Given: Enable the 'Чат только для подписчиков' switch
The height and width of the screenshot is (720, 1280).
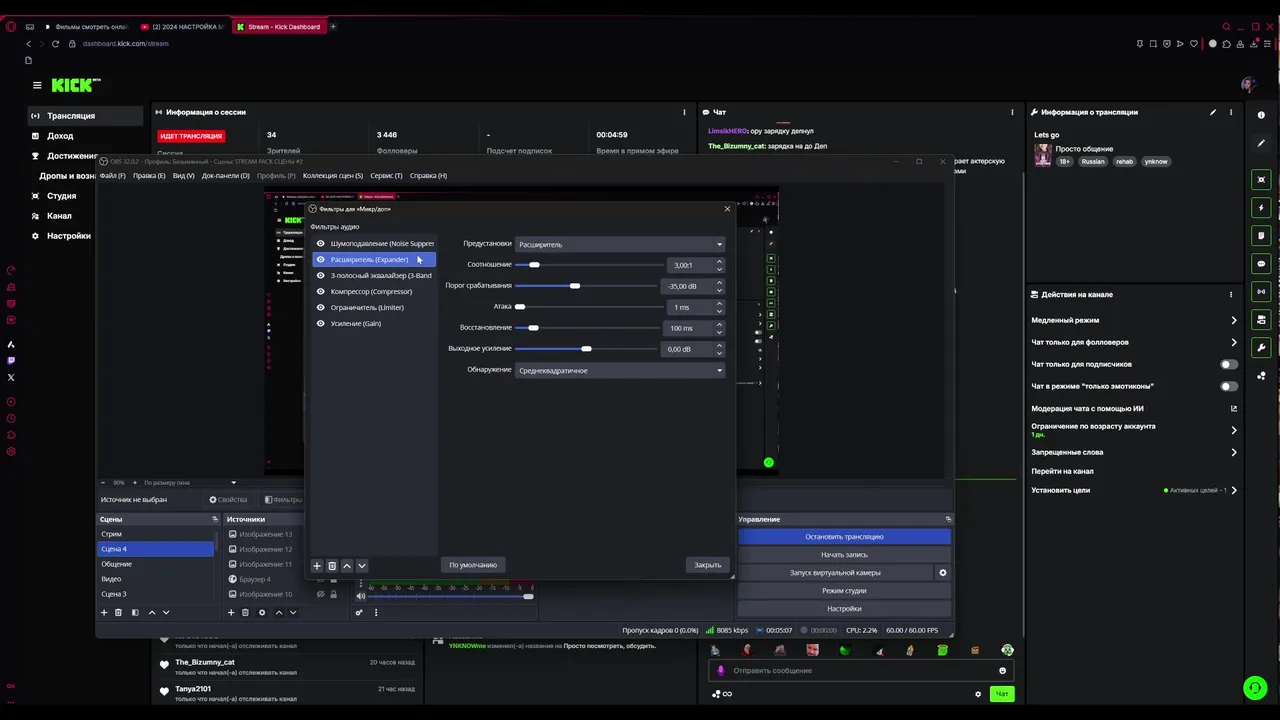Looking at the screenshot, I should (x=1229, y=364).
